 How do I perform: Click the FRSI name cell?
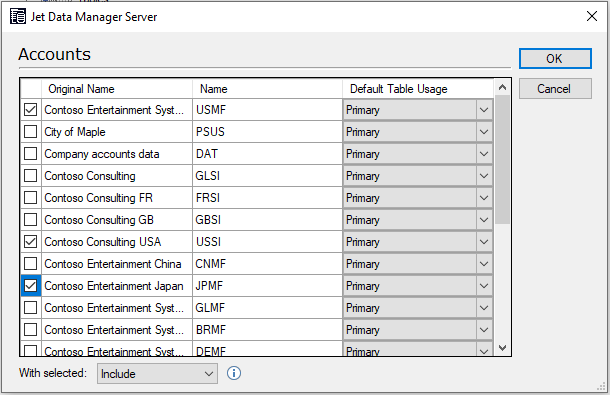tap(267, 198)
